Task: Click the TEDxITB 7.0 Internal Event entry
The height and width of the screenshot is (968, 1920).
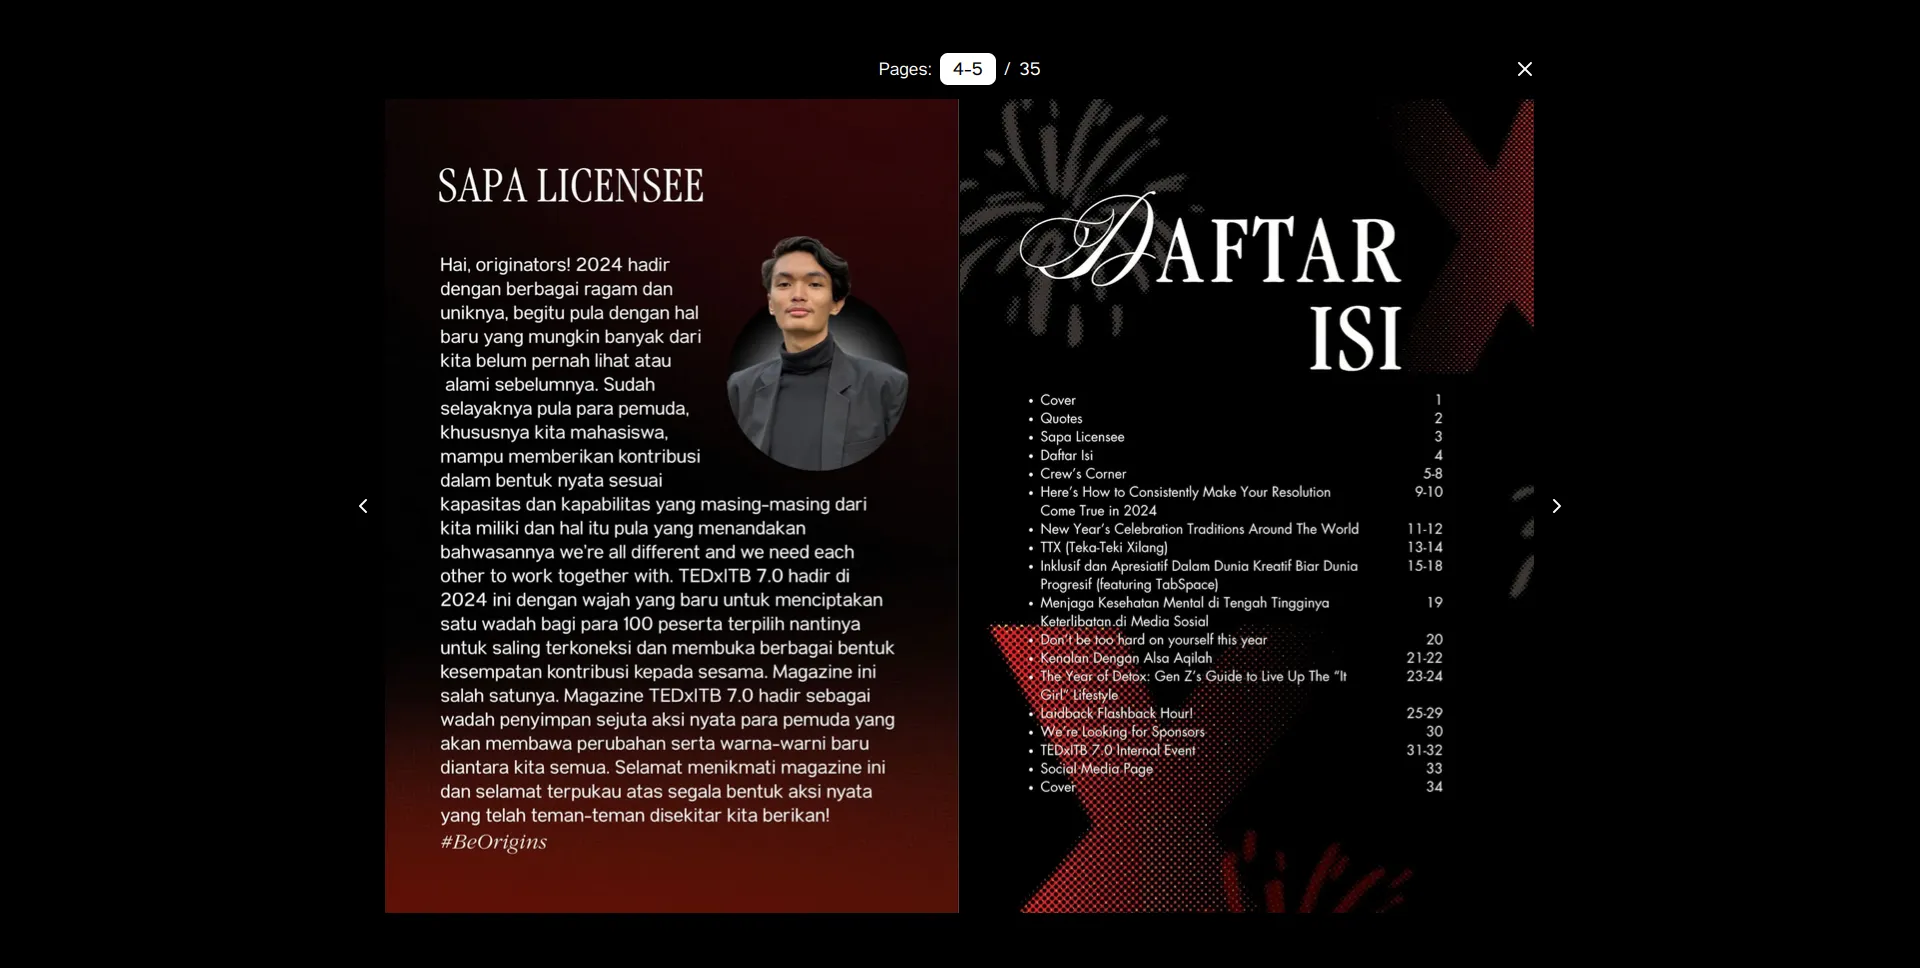Action: pyautogui.click(x=1116, y=750)
